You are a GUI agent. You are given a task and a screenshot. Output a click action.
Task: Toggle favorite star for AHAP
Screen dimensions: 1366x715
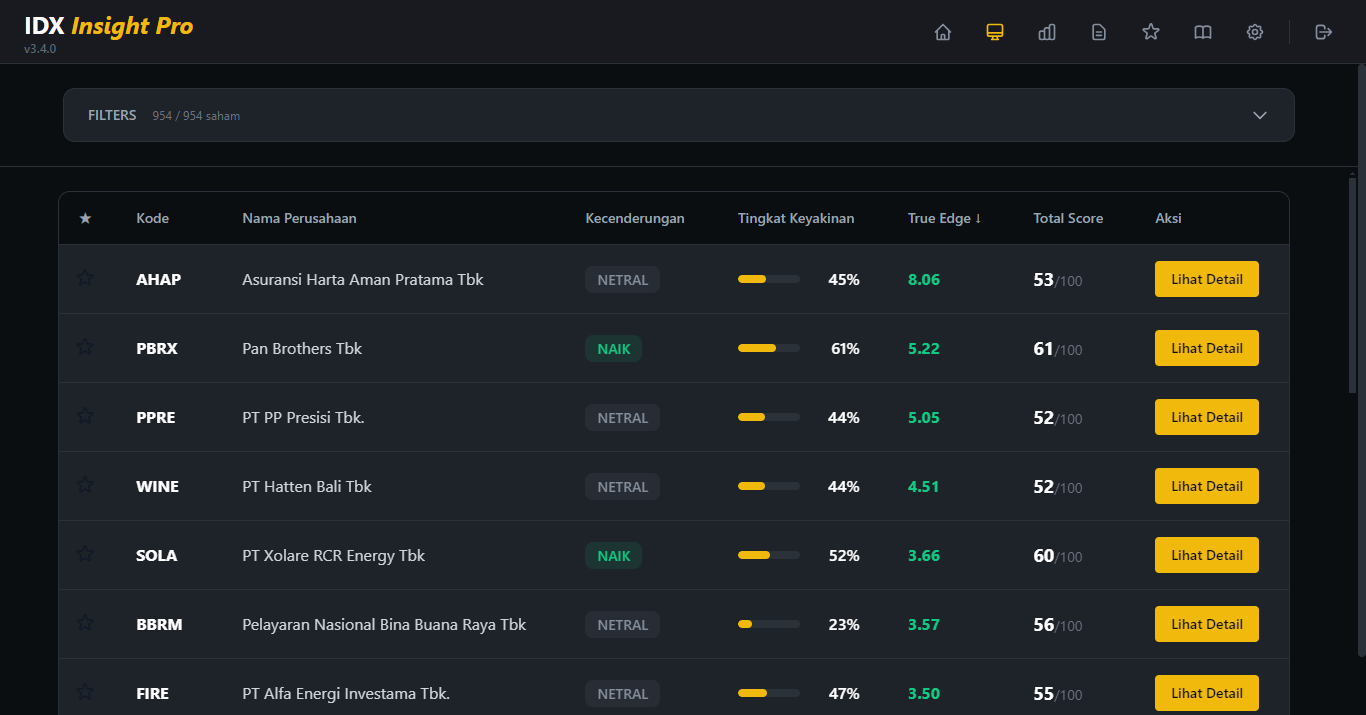[85, 278]
